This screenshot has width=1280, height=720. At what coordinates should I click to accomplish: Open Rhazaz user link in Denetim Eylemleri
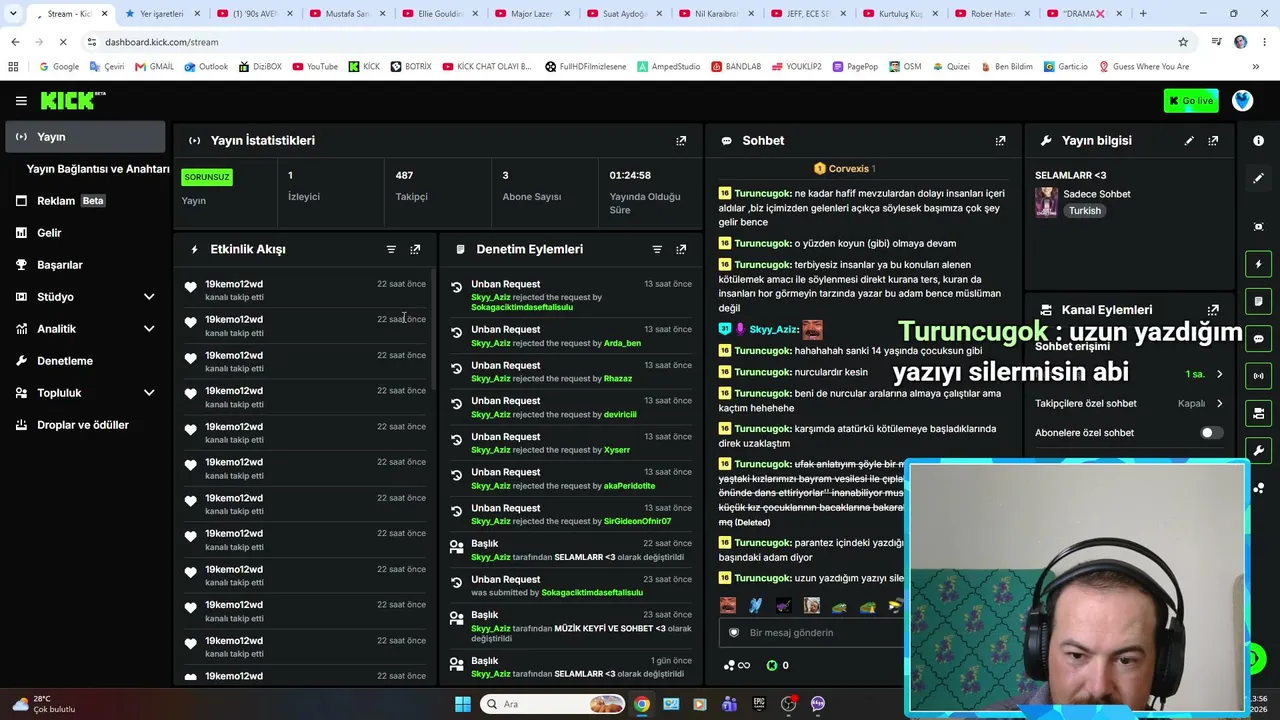618,379
